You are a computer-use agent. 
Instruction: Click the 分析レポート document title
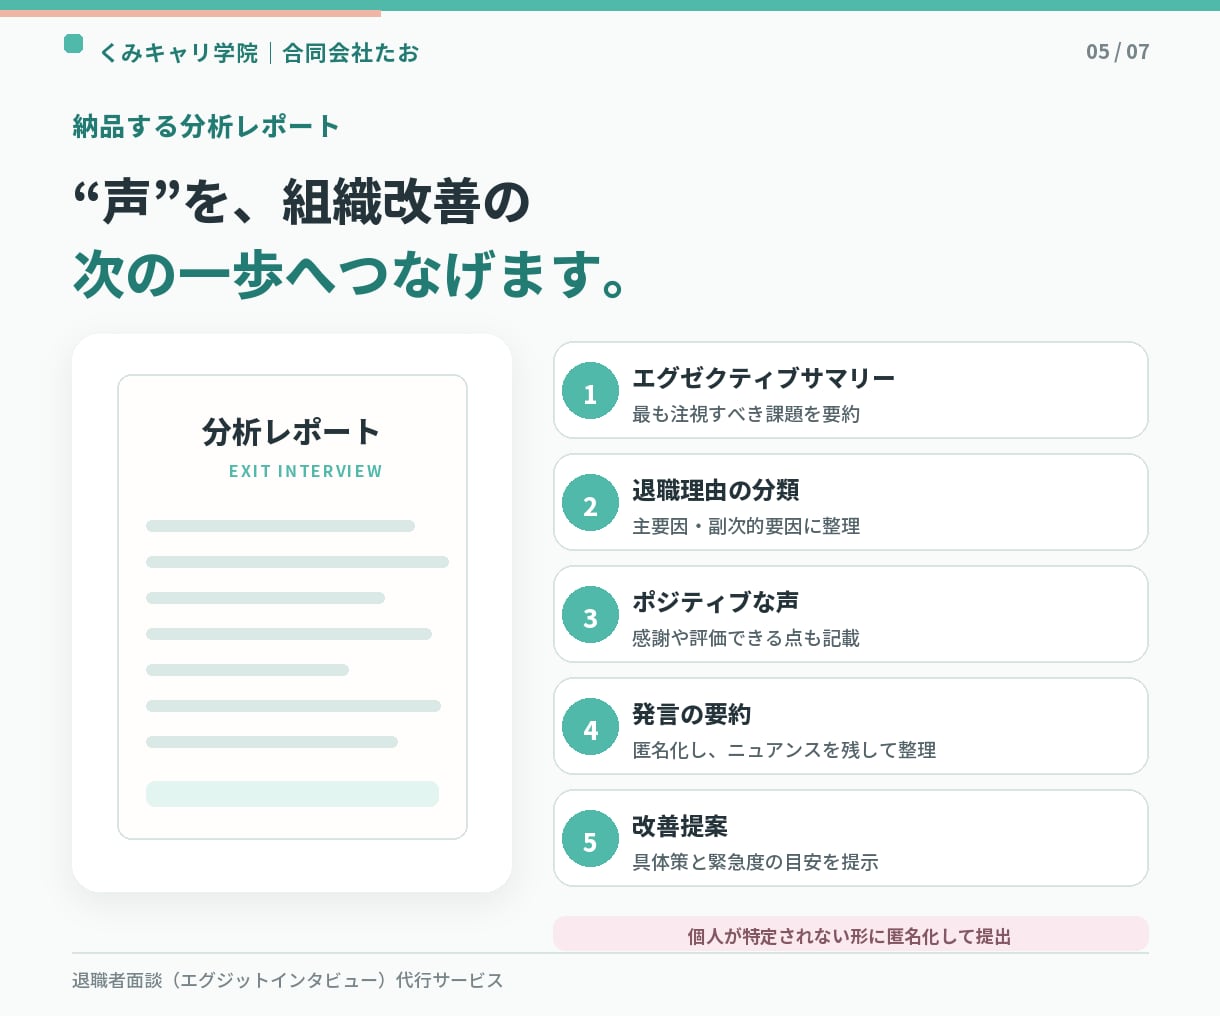pyautogui.click(x=291, y=432)
